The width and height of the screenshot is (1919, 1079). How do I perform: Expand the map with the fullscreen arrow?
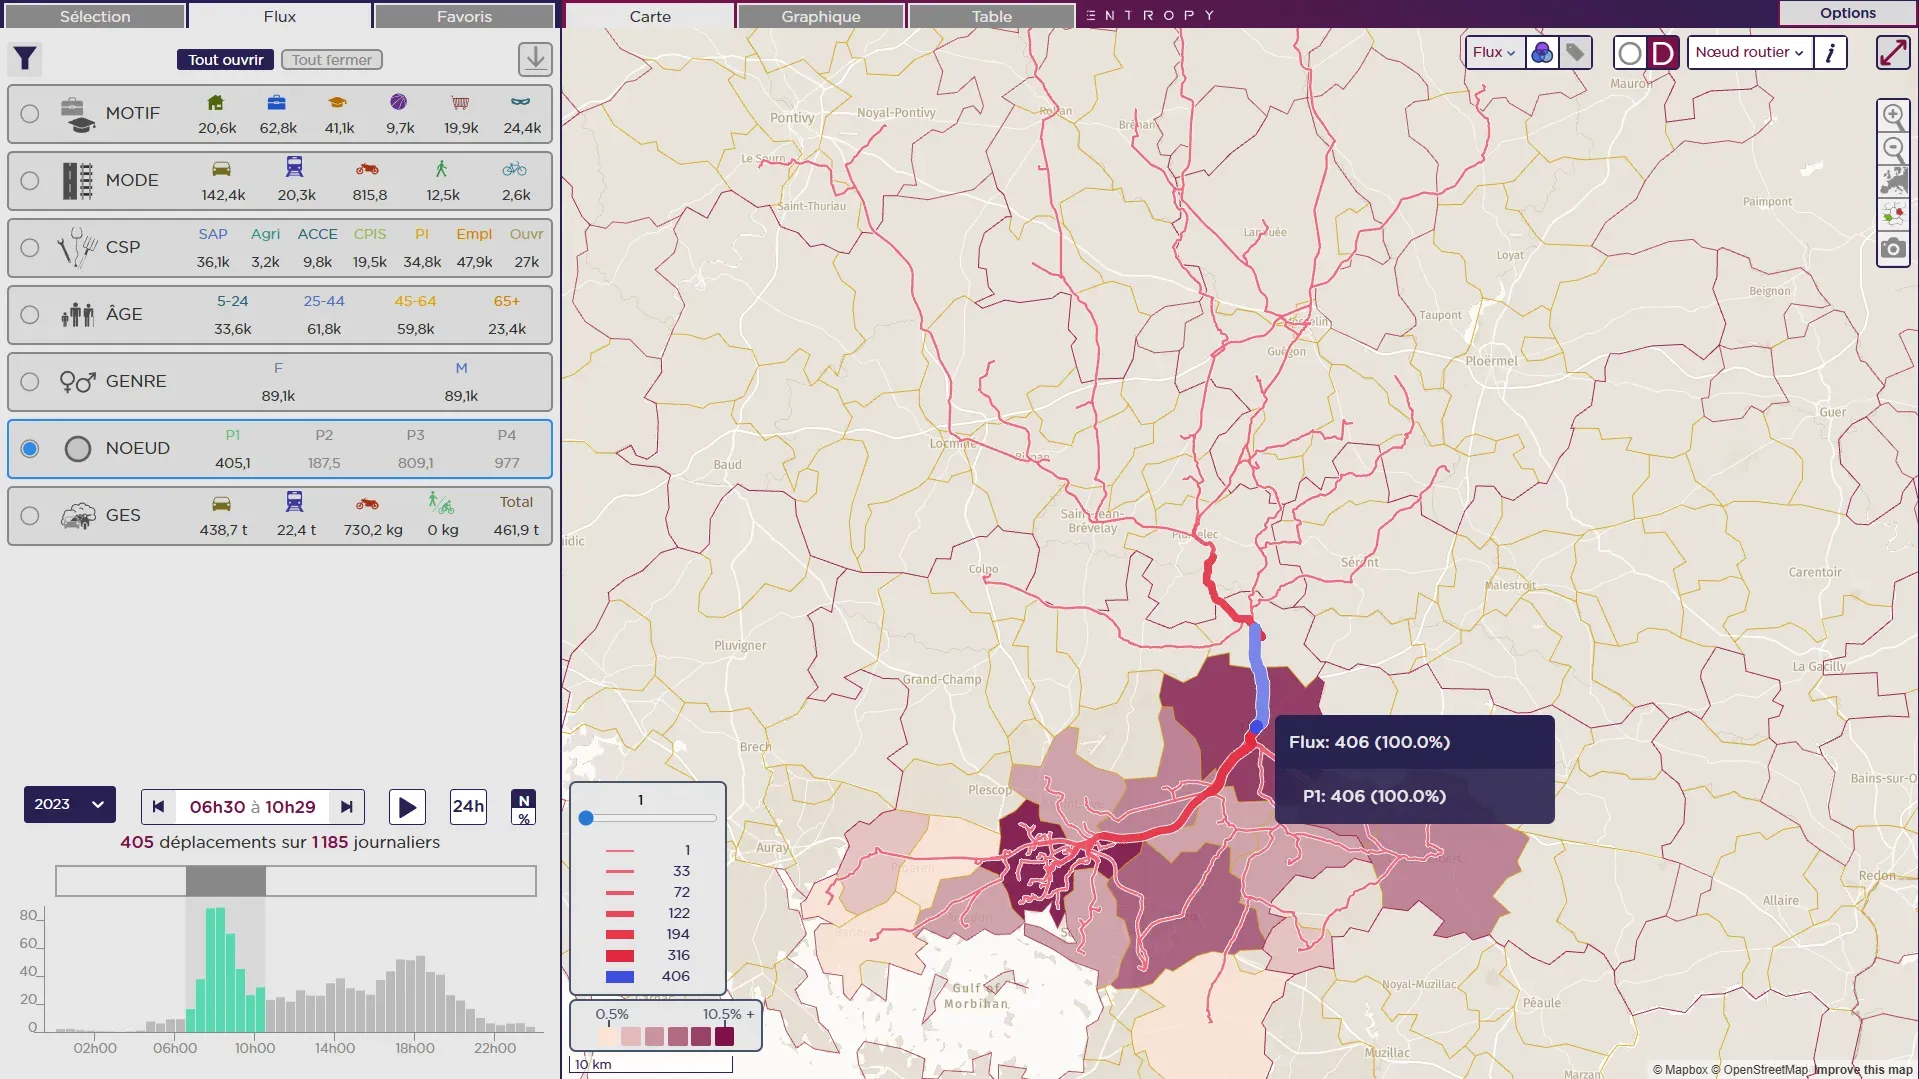(1893, 52)
